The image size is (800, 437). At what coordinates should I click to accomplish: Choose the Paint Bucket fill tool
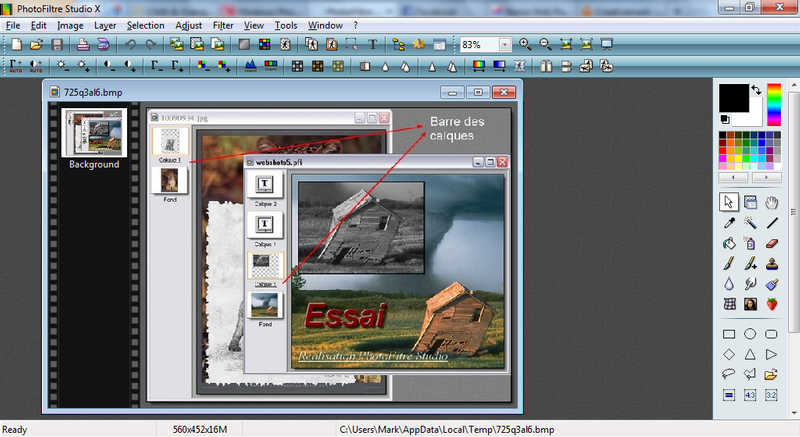(729, 243)
